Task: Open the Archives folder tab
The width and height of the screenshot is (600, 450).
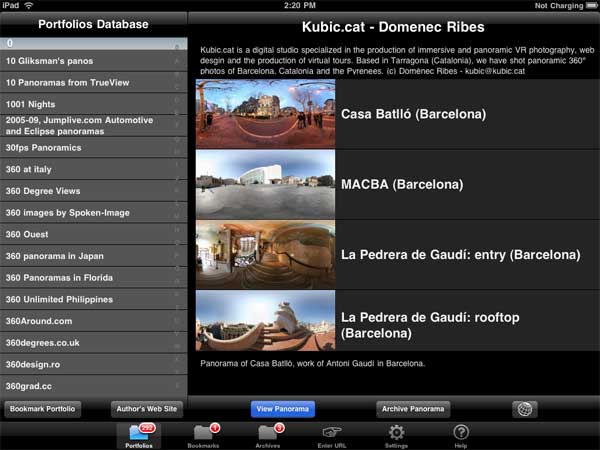Action: click(268, 435)
